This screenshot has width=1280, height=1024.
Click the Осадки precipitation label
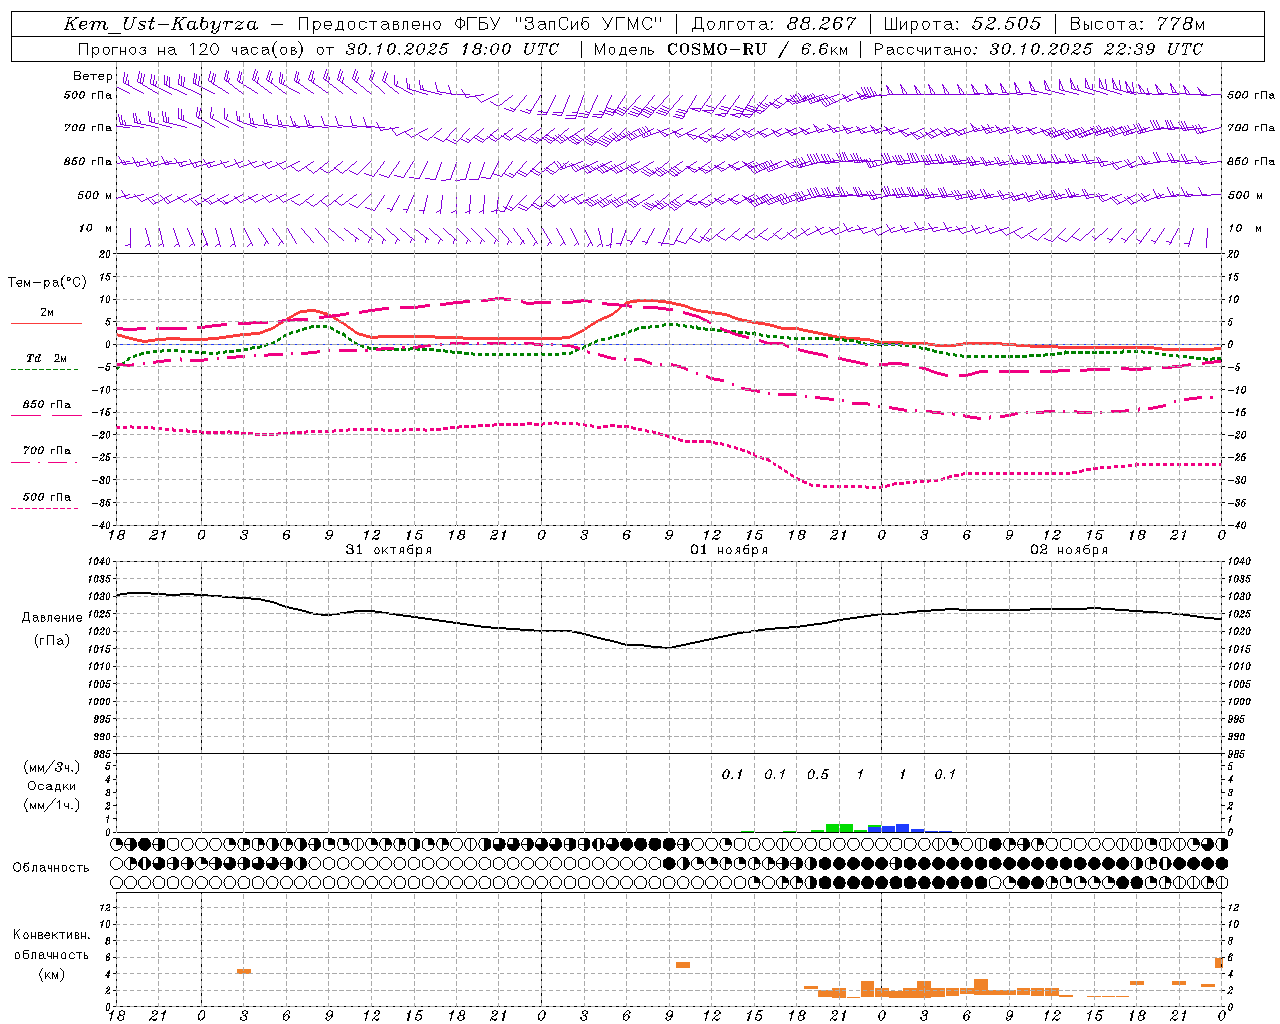pos(51,786)
